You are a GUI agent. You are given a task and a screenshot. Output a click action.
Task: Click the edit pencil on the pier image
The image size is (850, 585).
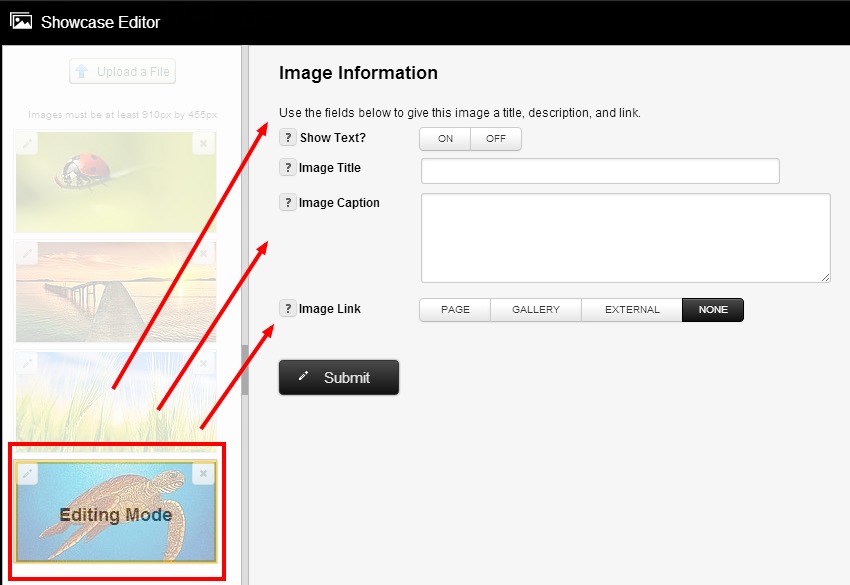(28, 254)
